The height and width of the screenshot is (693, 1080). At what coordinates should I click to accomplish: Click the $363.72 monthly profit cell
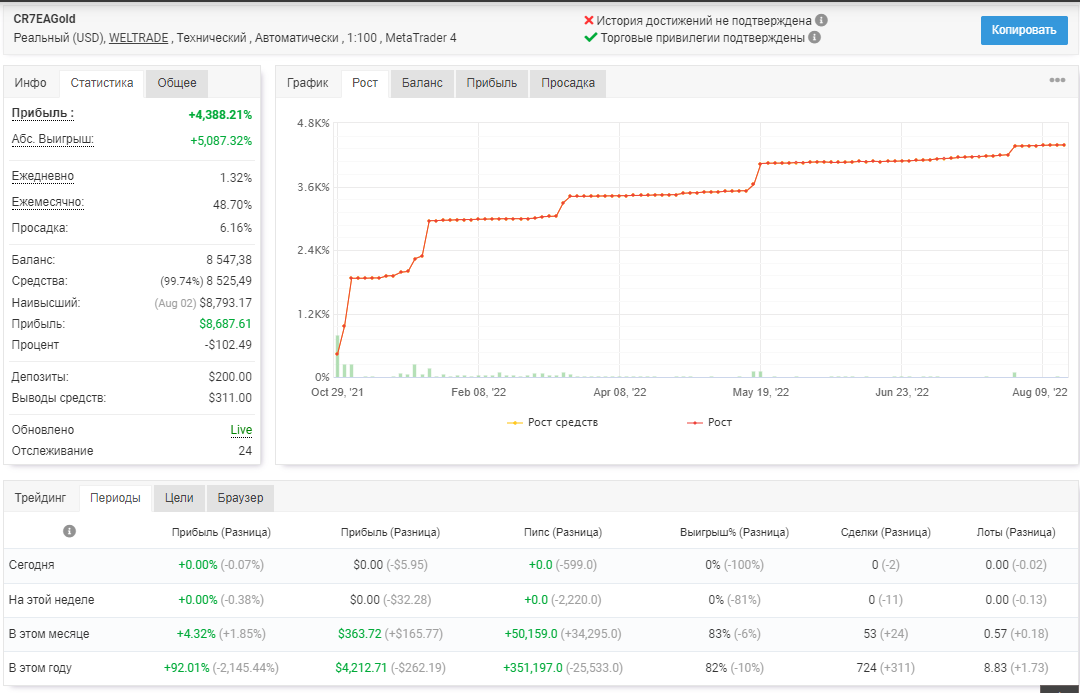tap(360, 634)
